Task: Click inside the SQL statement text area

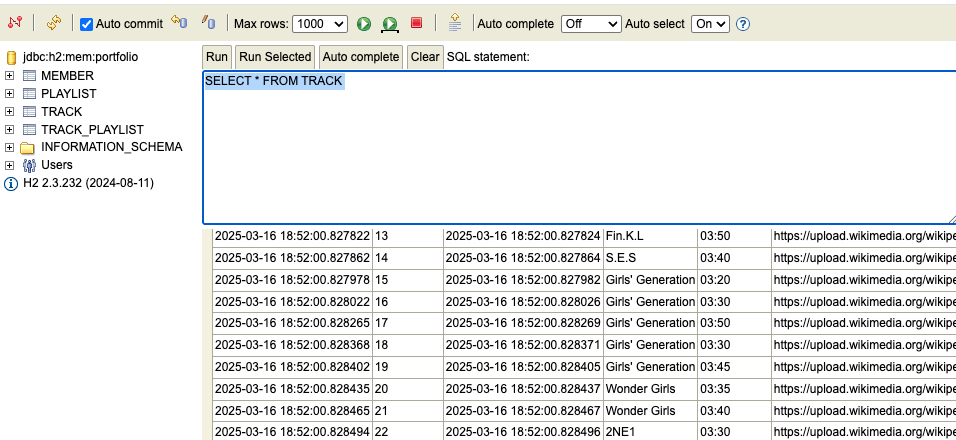Action: pyautogui.click(x=579, y=147)
